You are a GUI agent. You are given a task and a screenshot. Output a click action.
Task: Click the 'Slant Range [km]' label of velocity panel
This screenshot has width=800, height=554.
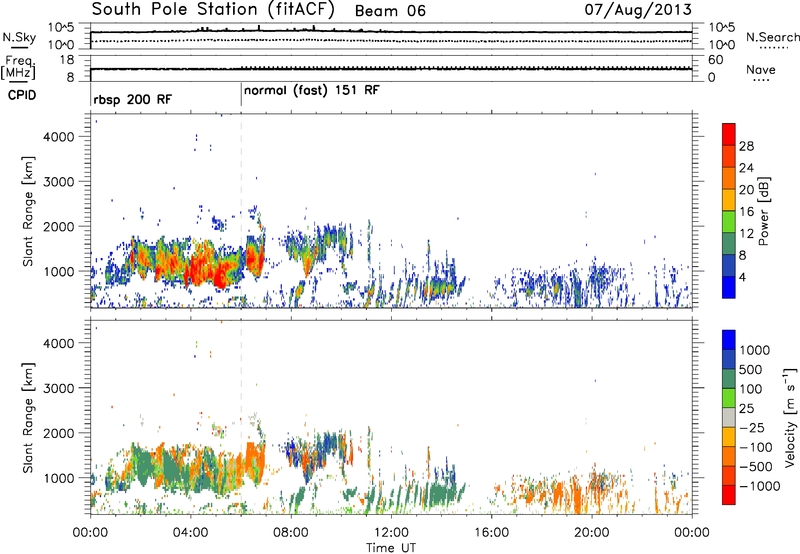click(x=28, y=418)
